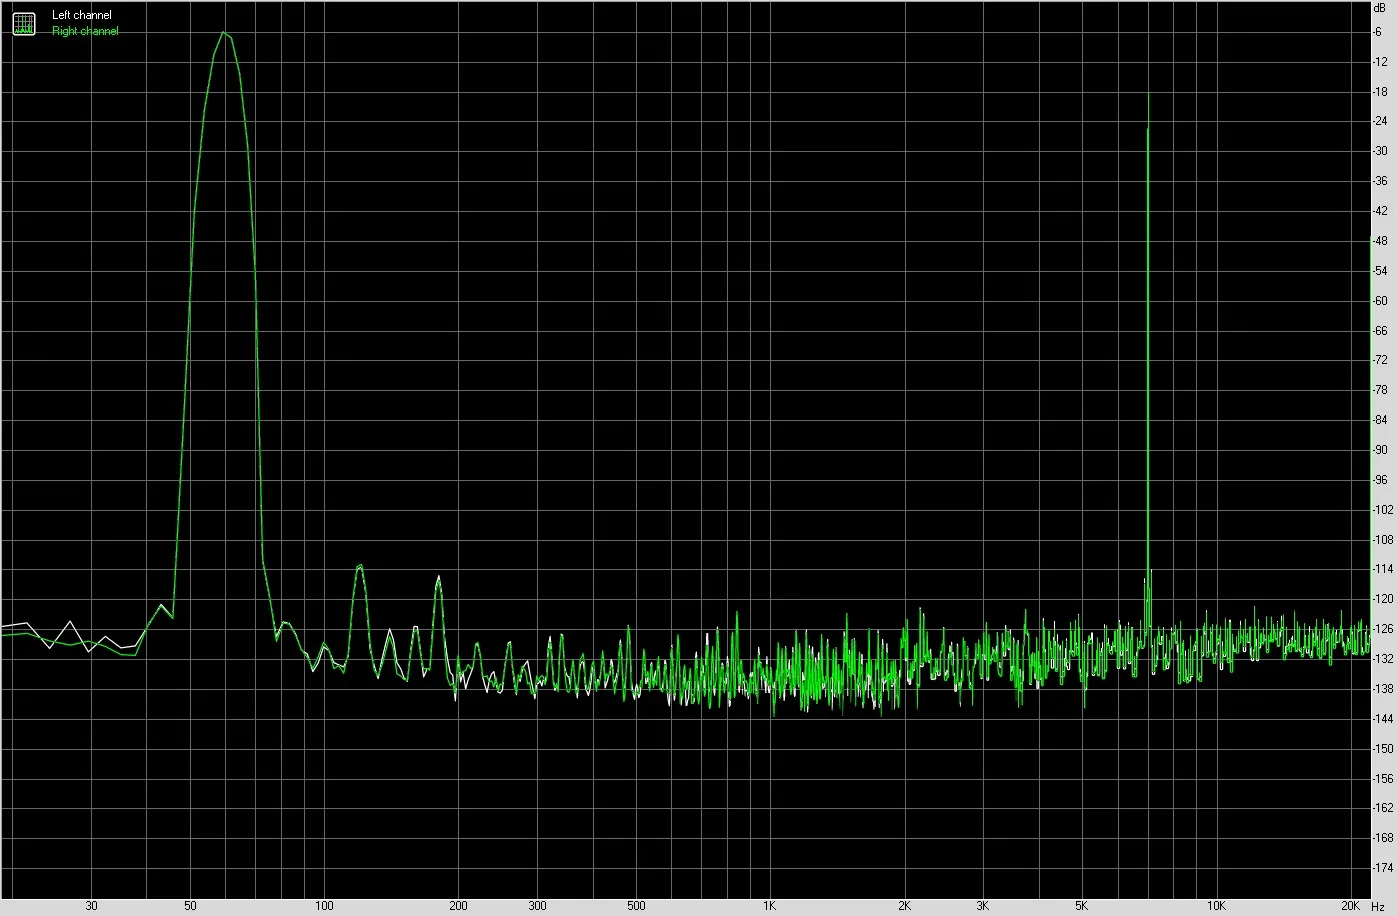
Task: Click the -138 dB scale label
Action: coord(1383,689)
